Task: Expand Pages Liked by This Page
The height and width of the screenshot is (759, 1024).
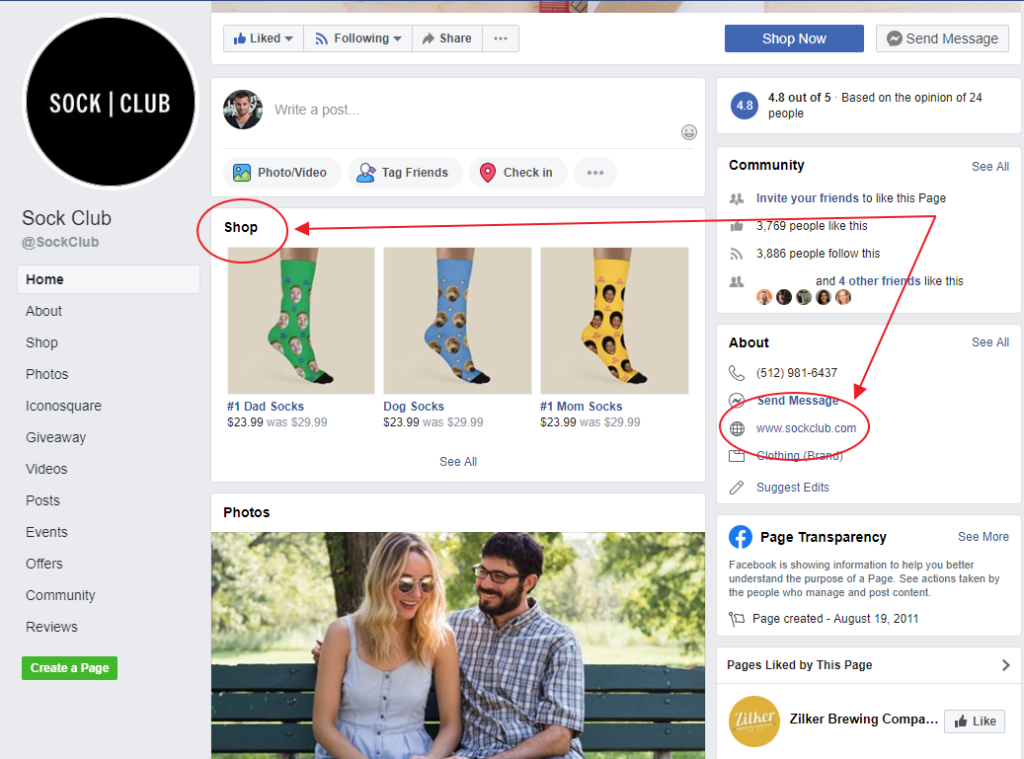Action: tap(1007, 665)
